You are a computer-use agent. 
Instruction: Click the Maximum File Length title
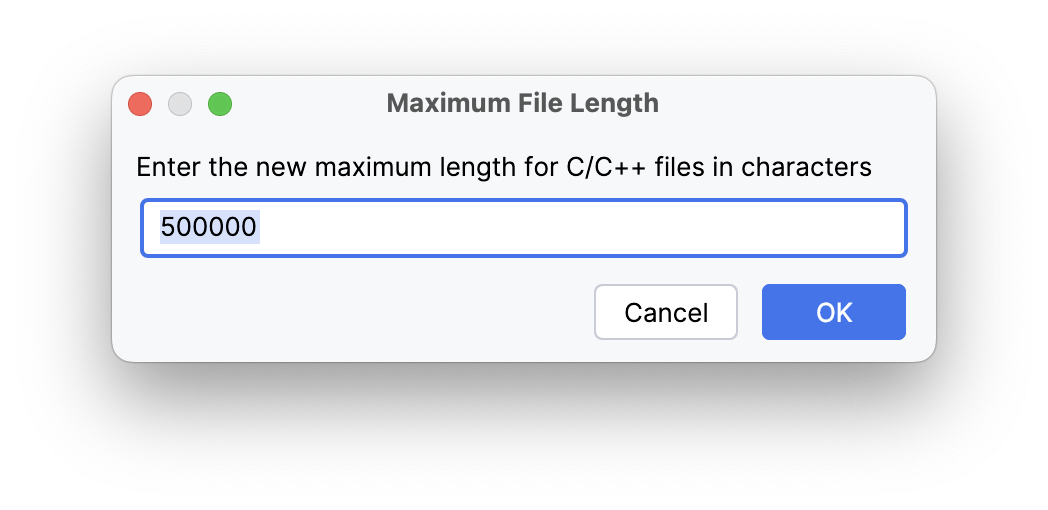pos(522,103)
